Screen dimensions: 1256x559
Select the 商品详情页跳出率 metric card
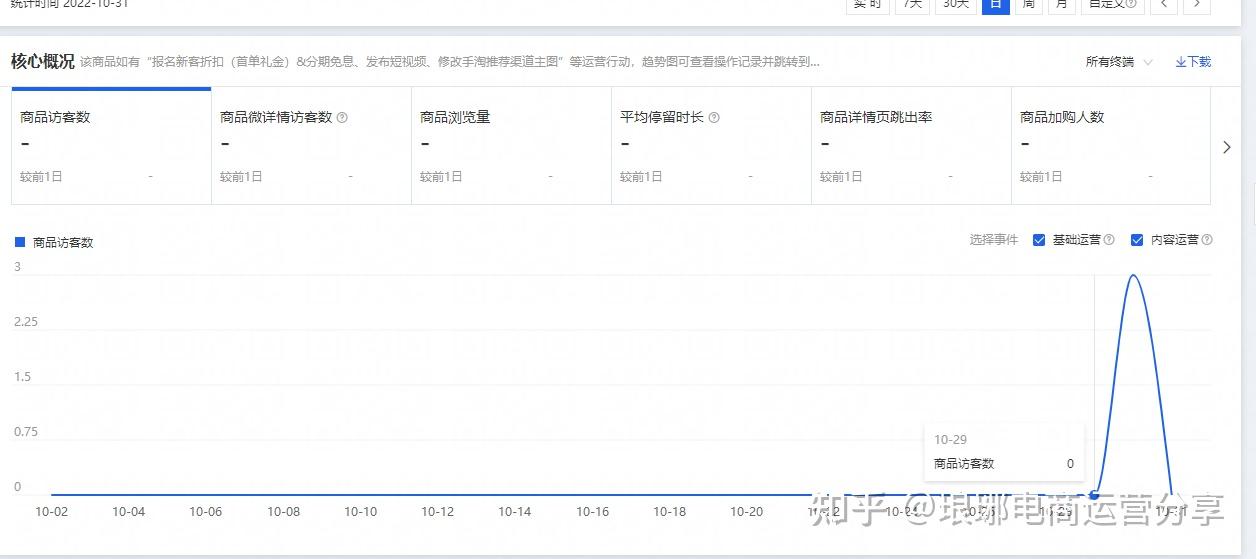pos(911,146)
